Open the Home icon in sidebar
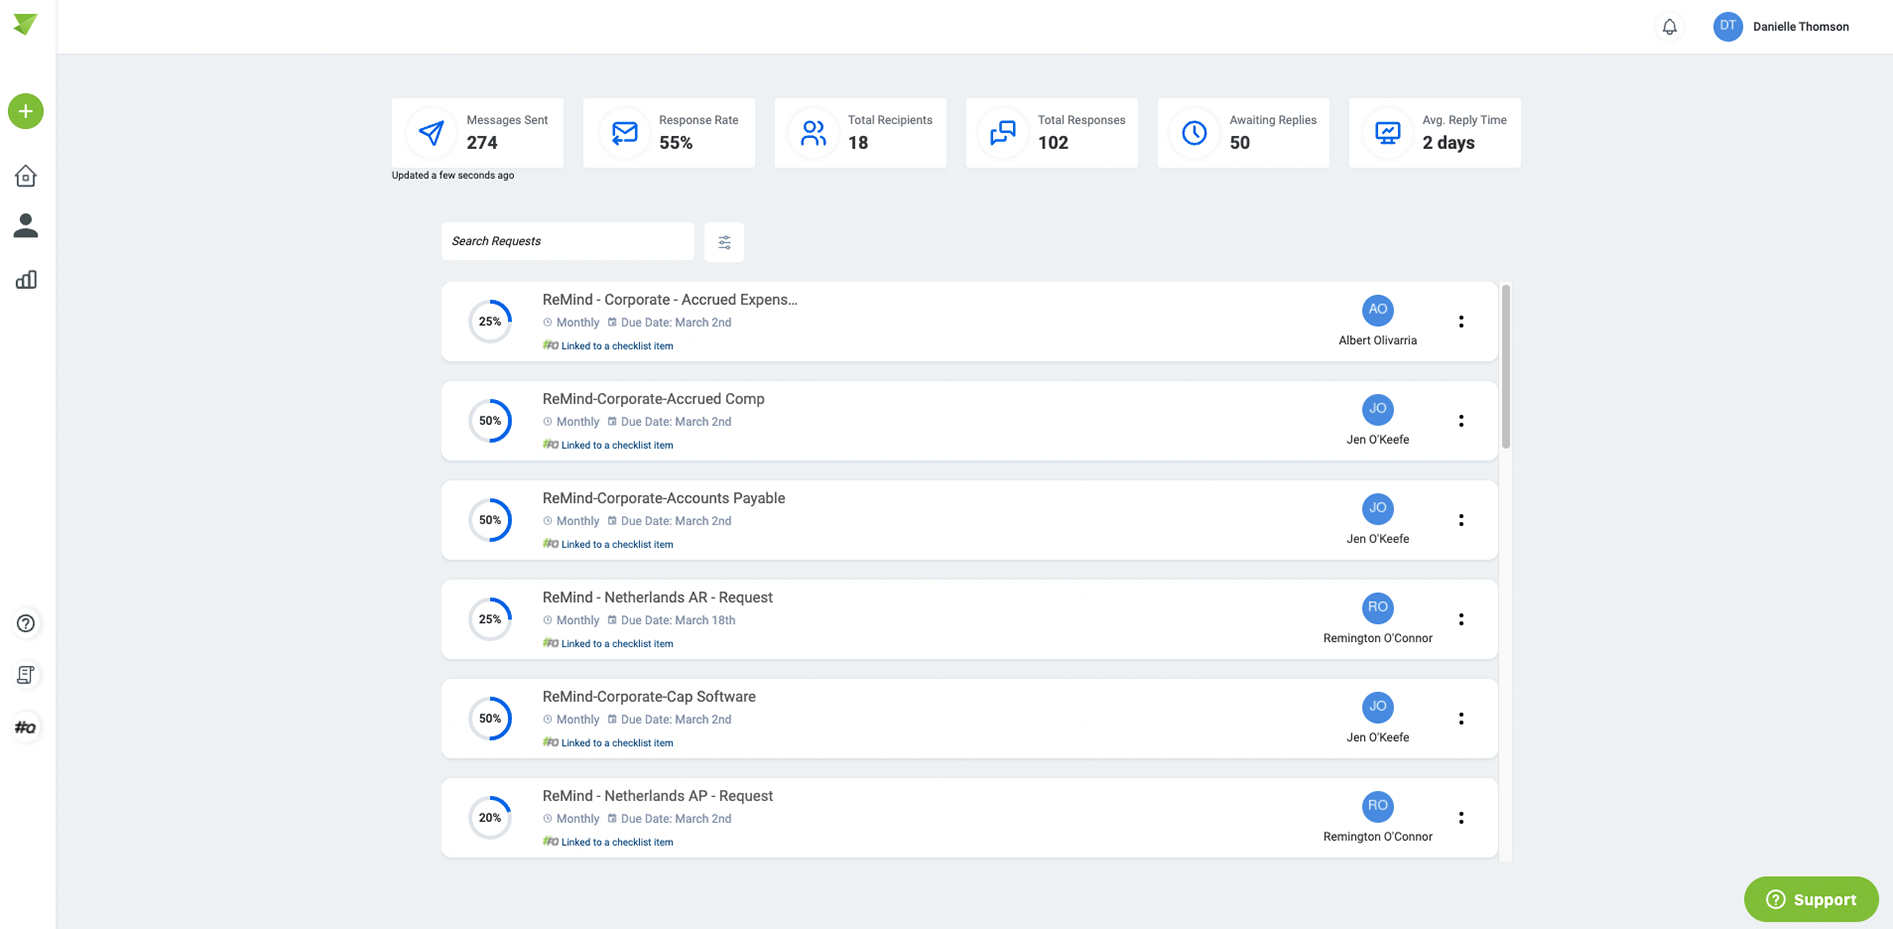The image size is (1893, 929). (26, 176)
